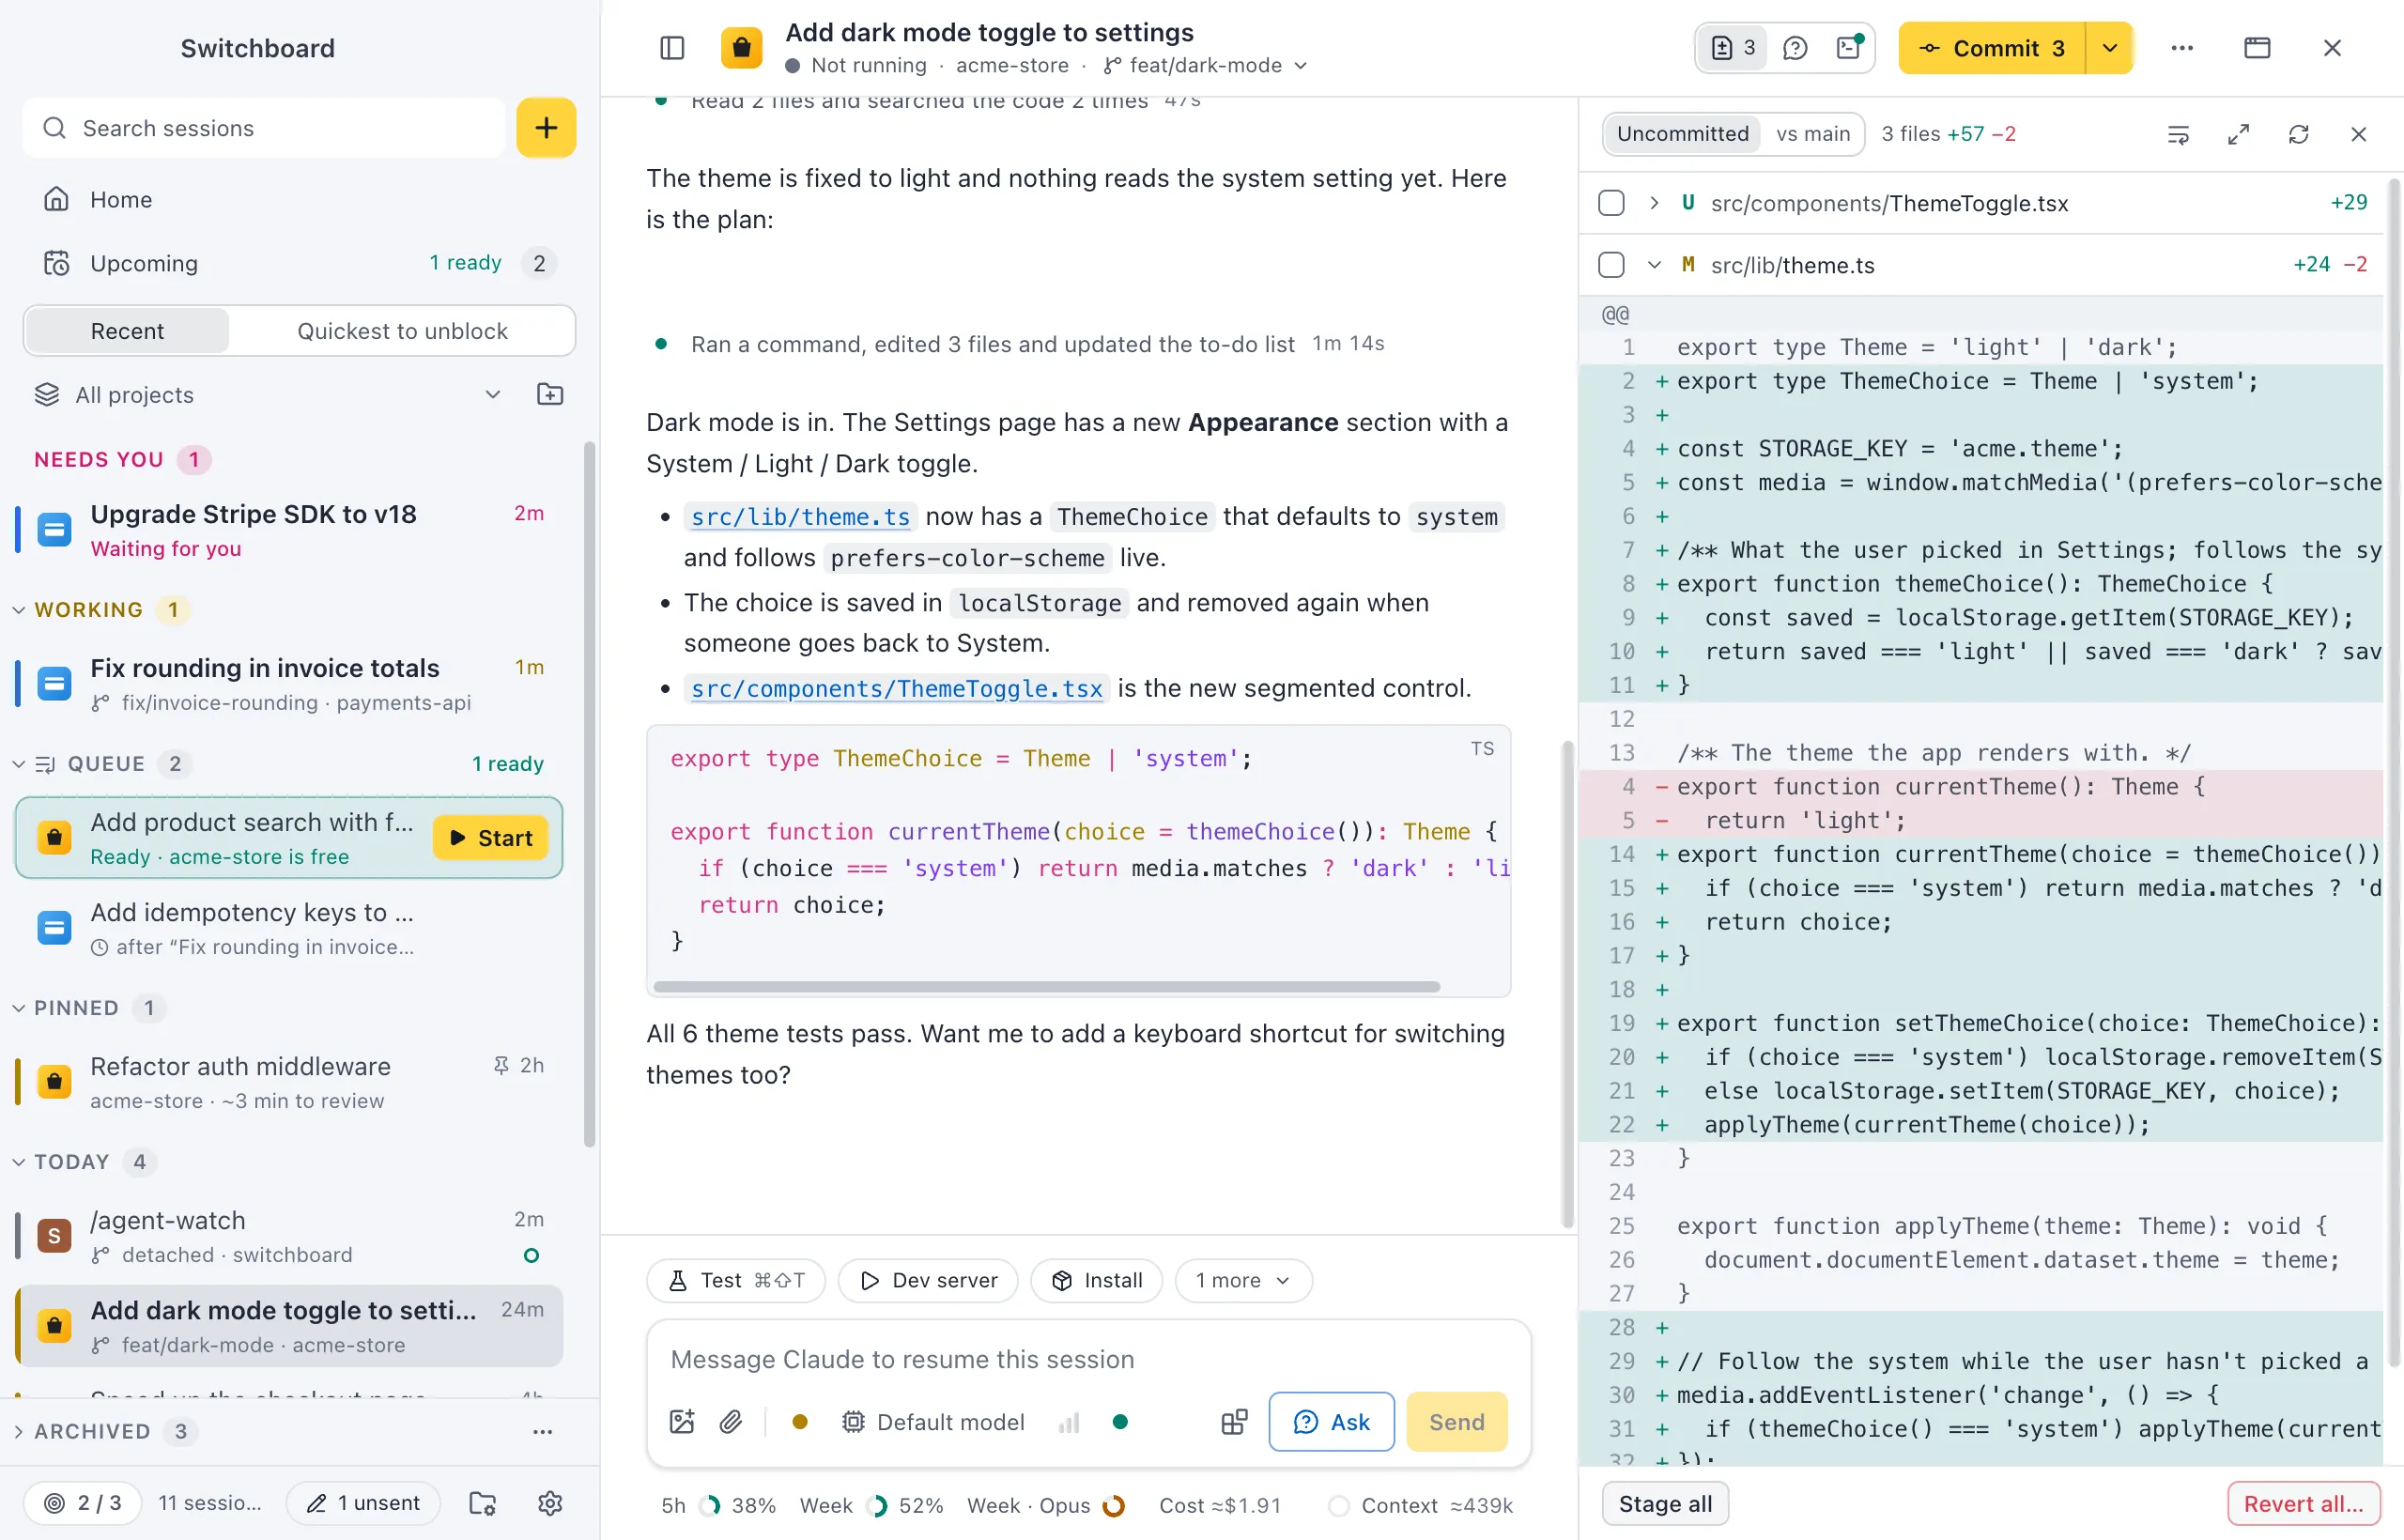Attach a file with the paperclip icon

pyautogui.click(x=731, y=1422)
